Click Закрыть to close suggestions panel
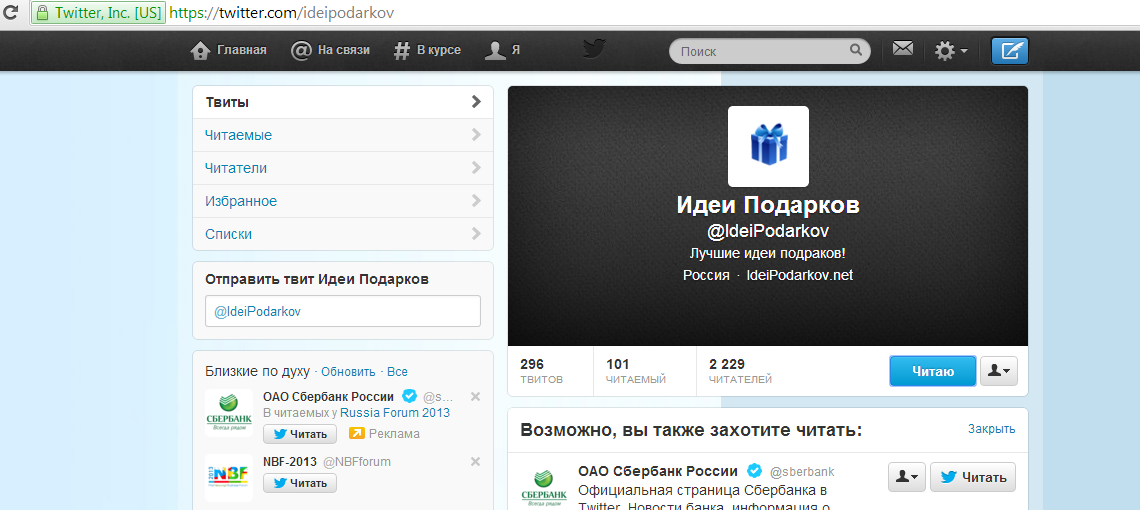This screenshot has width=1140, height=510. pyautogui.click(x=991, y=429)
